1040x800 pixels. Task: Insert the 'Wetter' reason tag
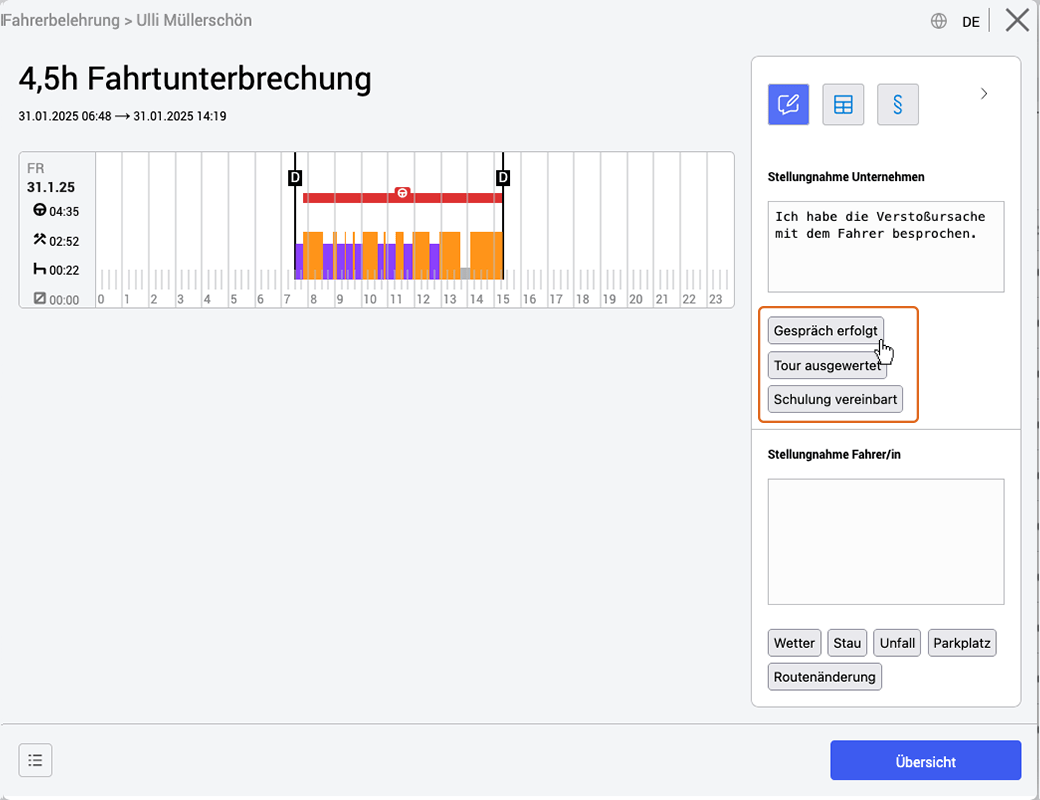(x=794, y=643)
